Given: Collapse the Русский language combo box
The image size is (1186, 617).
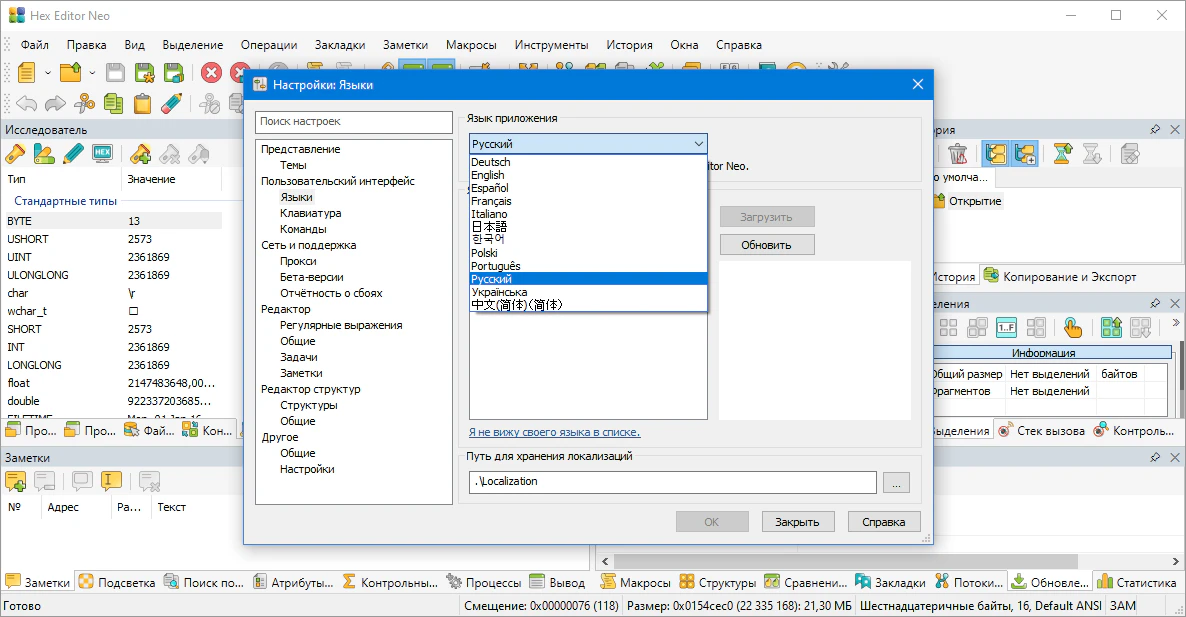Looking at the screenshot, I should pyautogui.click(x=698, y=144).
